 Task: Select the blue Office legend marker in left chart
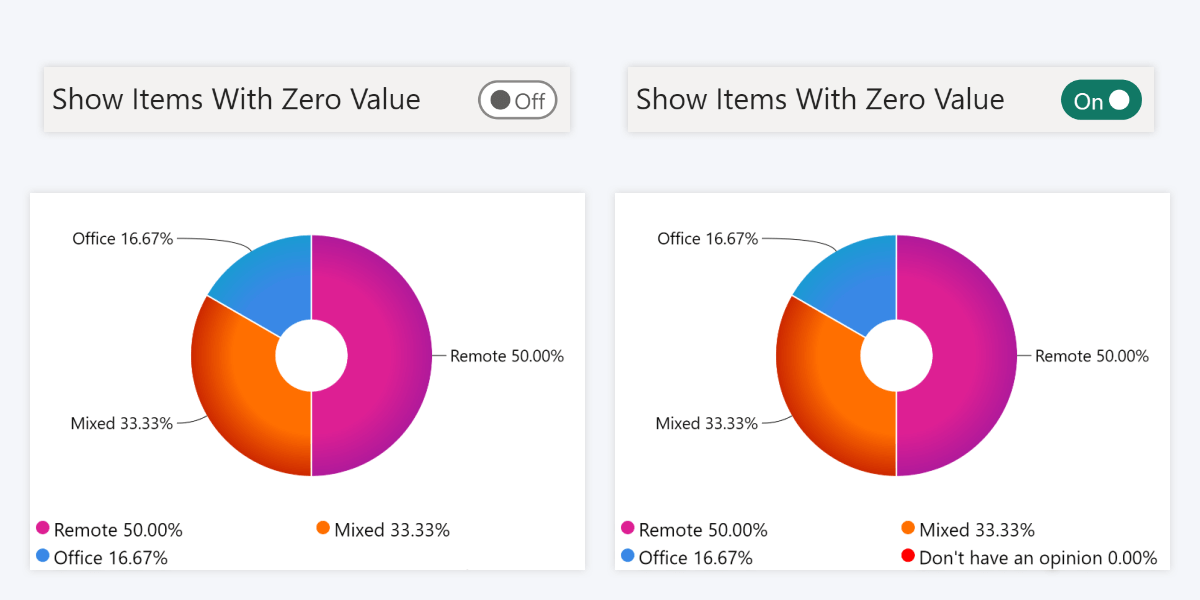(42, 558)
